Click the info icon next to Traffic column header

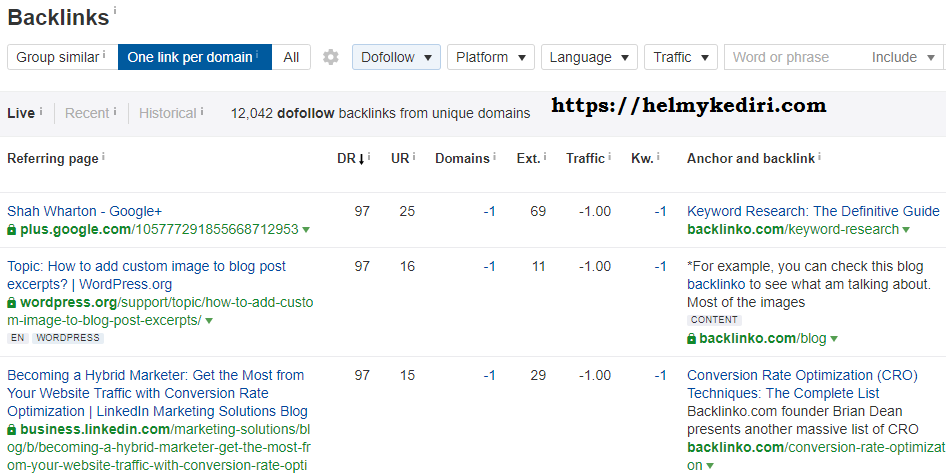click(610, 156)
